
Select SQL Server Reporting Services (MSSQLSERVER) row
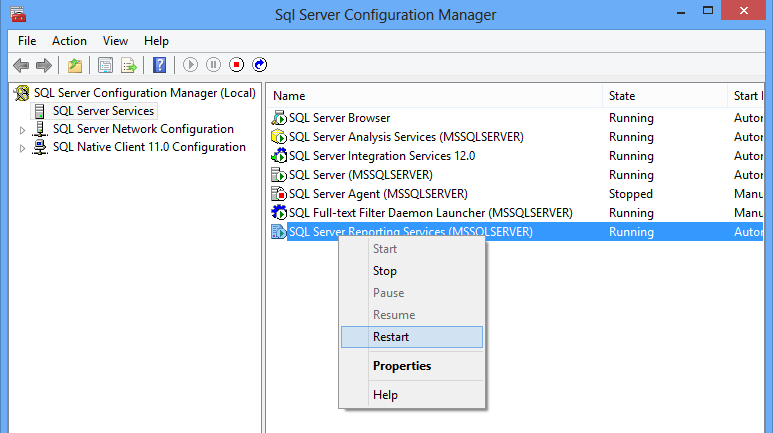tap(516, 232)
